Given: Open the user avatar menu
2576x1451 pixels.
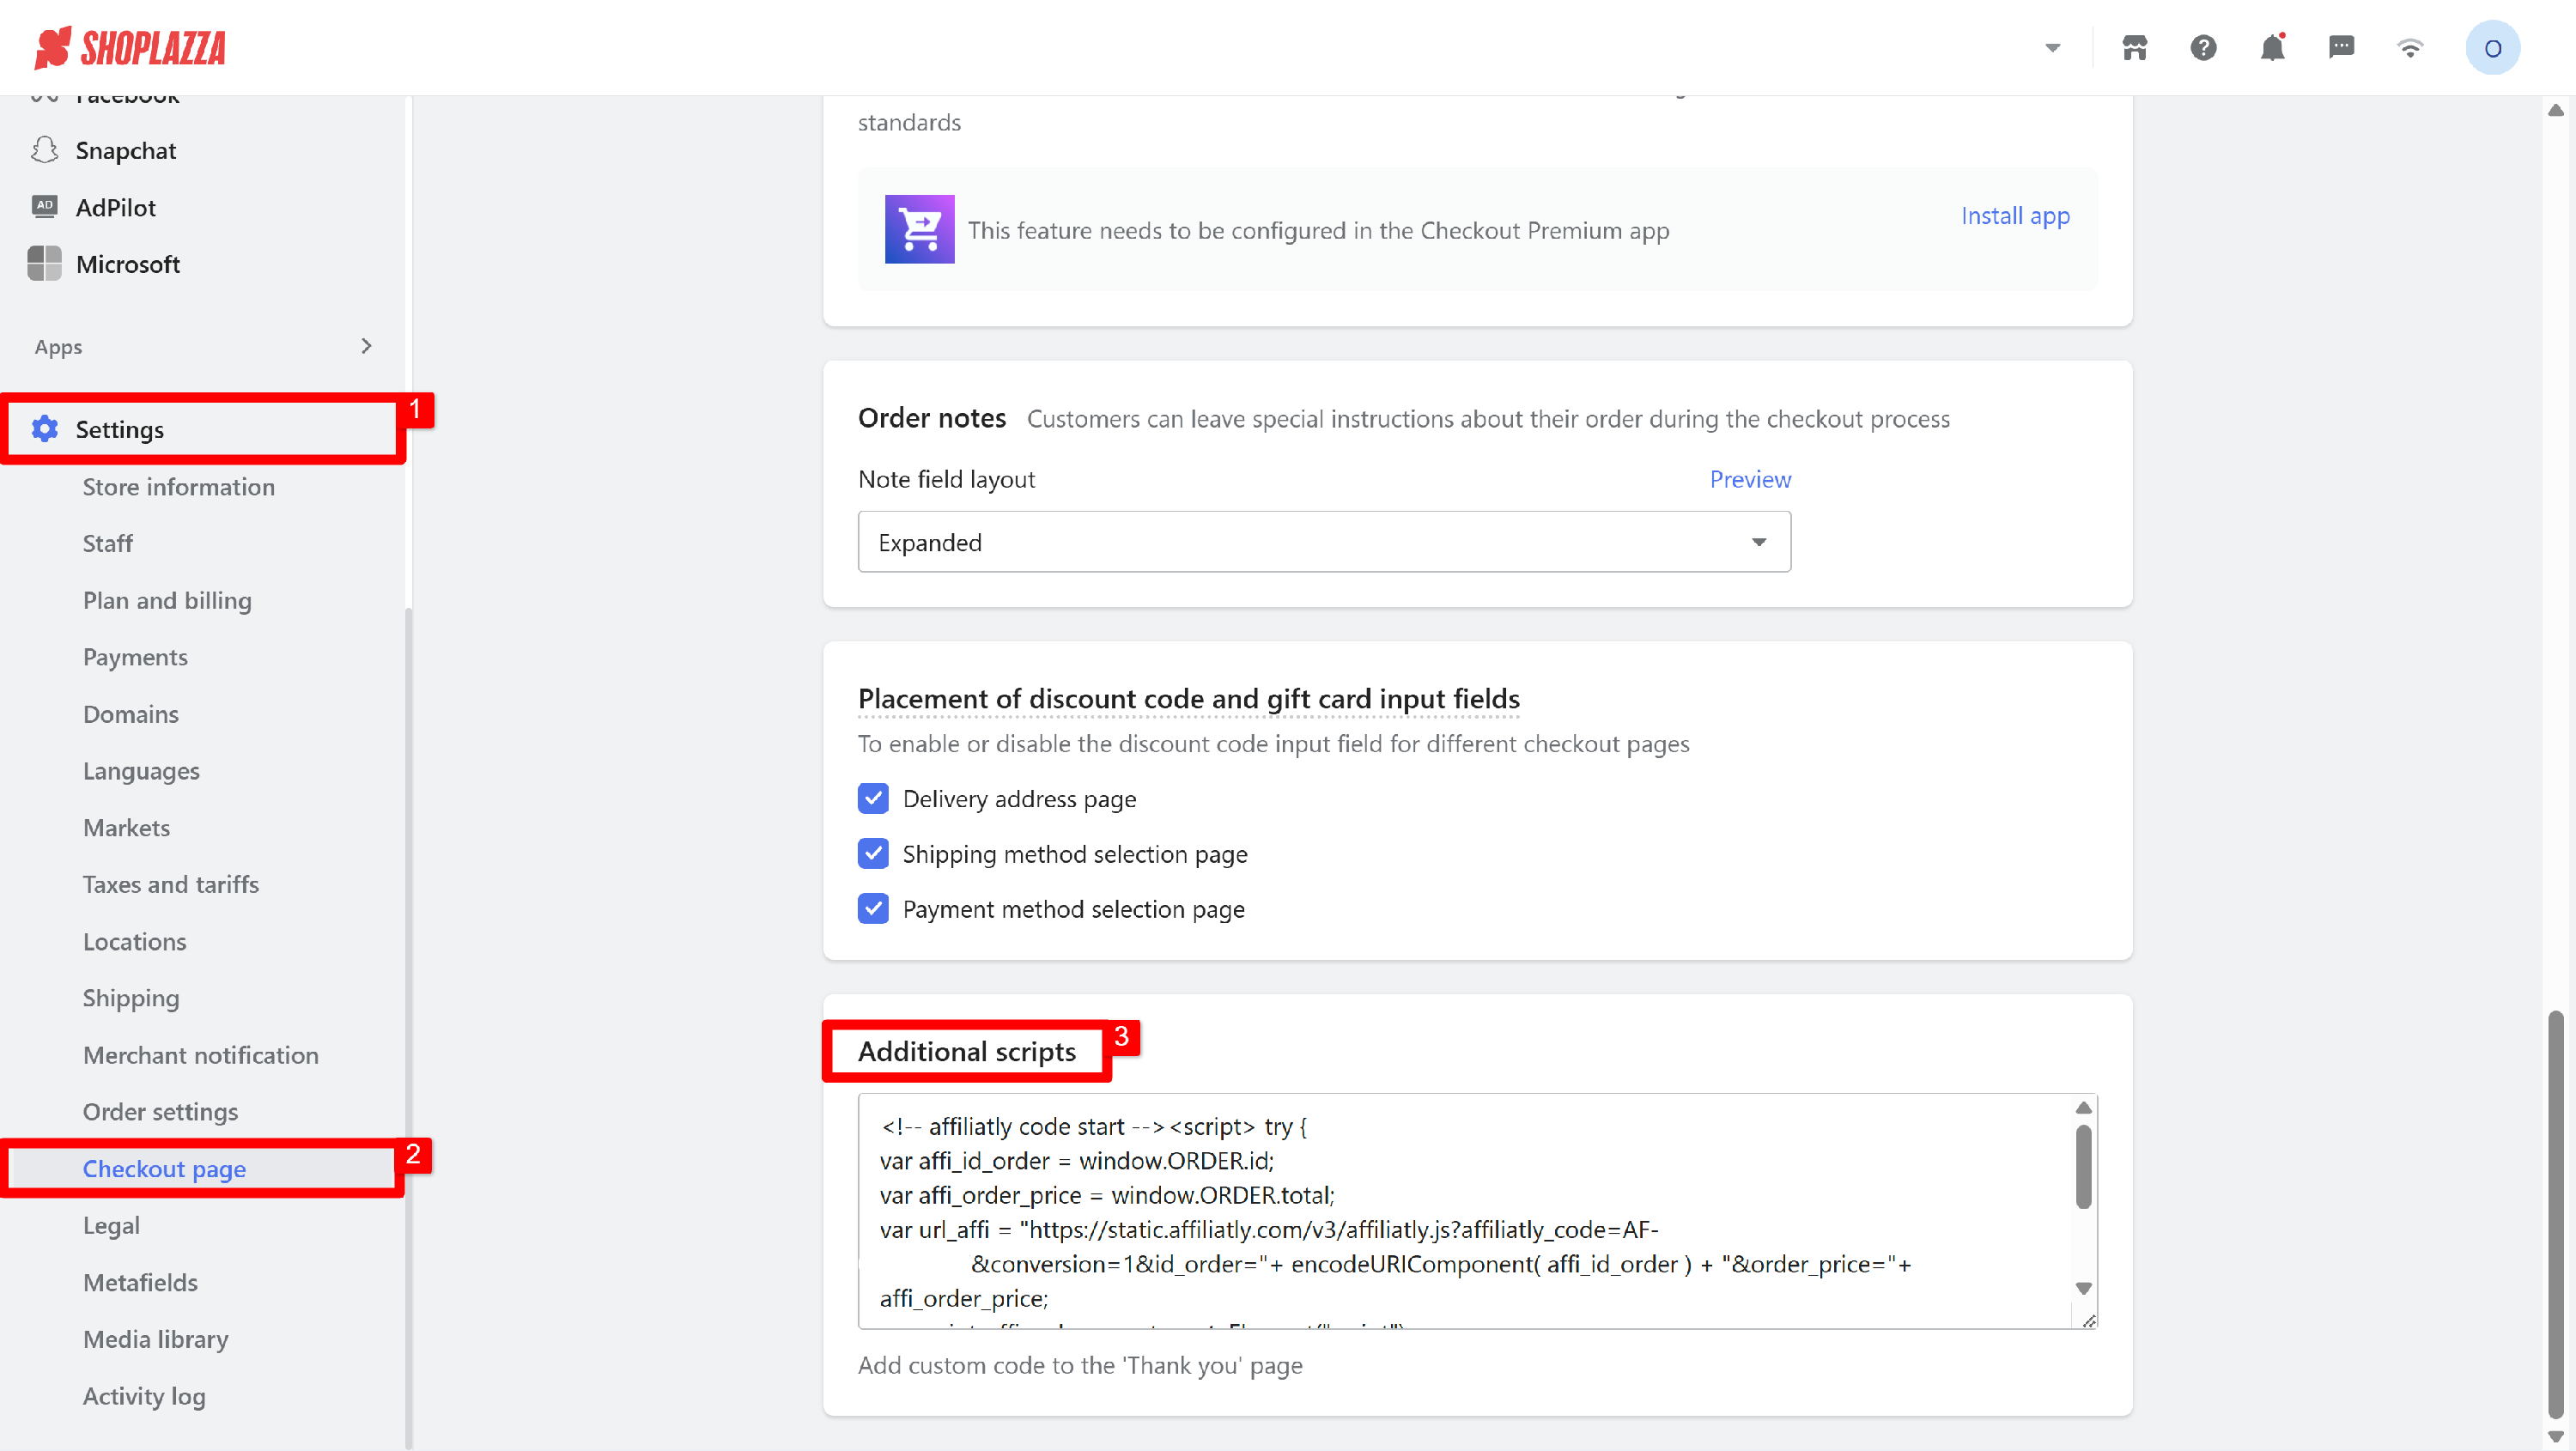Looking at the screenshot, I should [2492, 47].
